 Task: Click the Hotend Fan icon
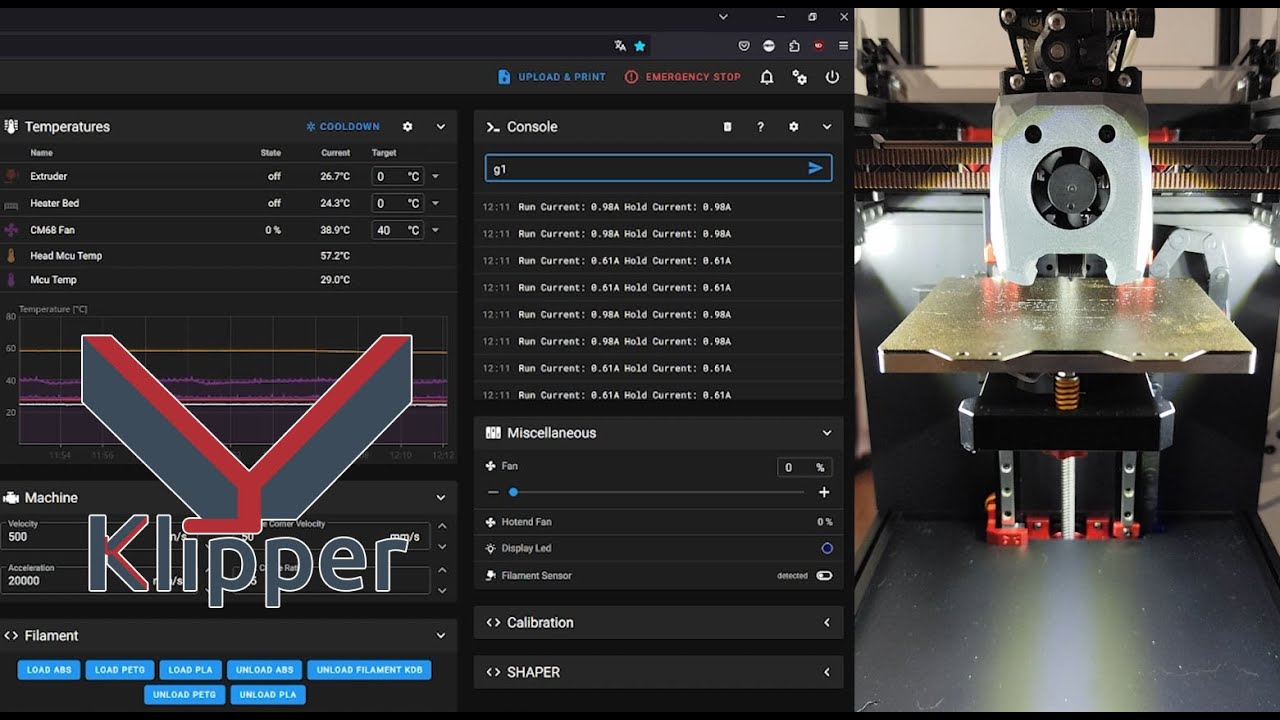click(x=491, y=522)
